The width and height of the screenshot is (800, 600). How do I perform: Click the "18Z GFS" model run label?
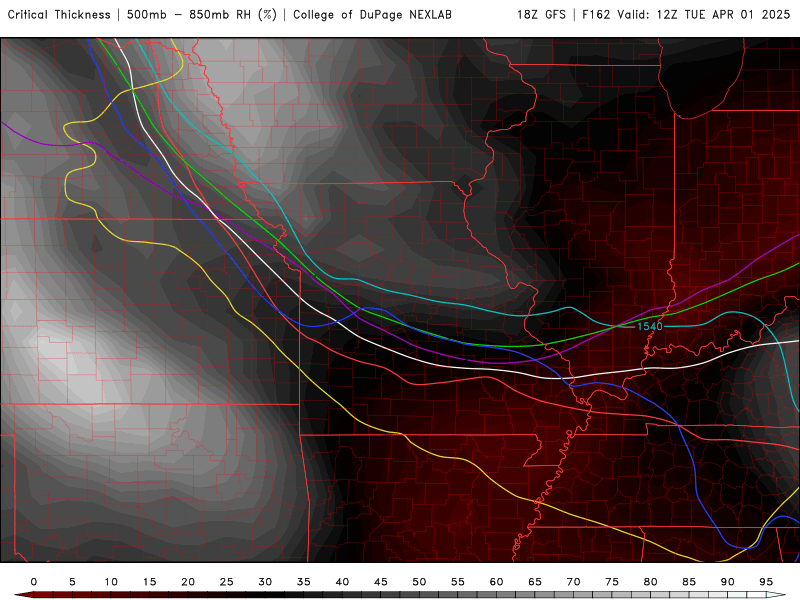coord(541,15)
